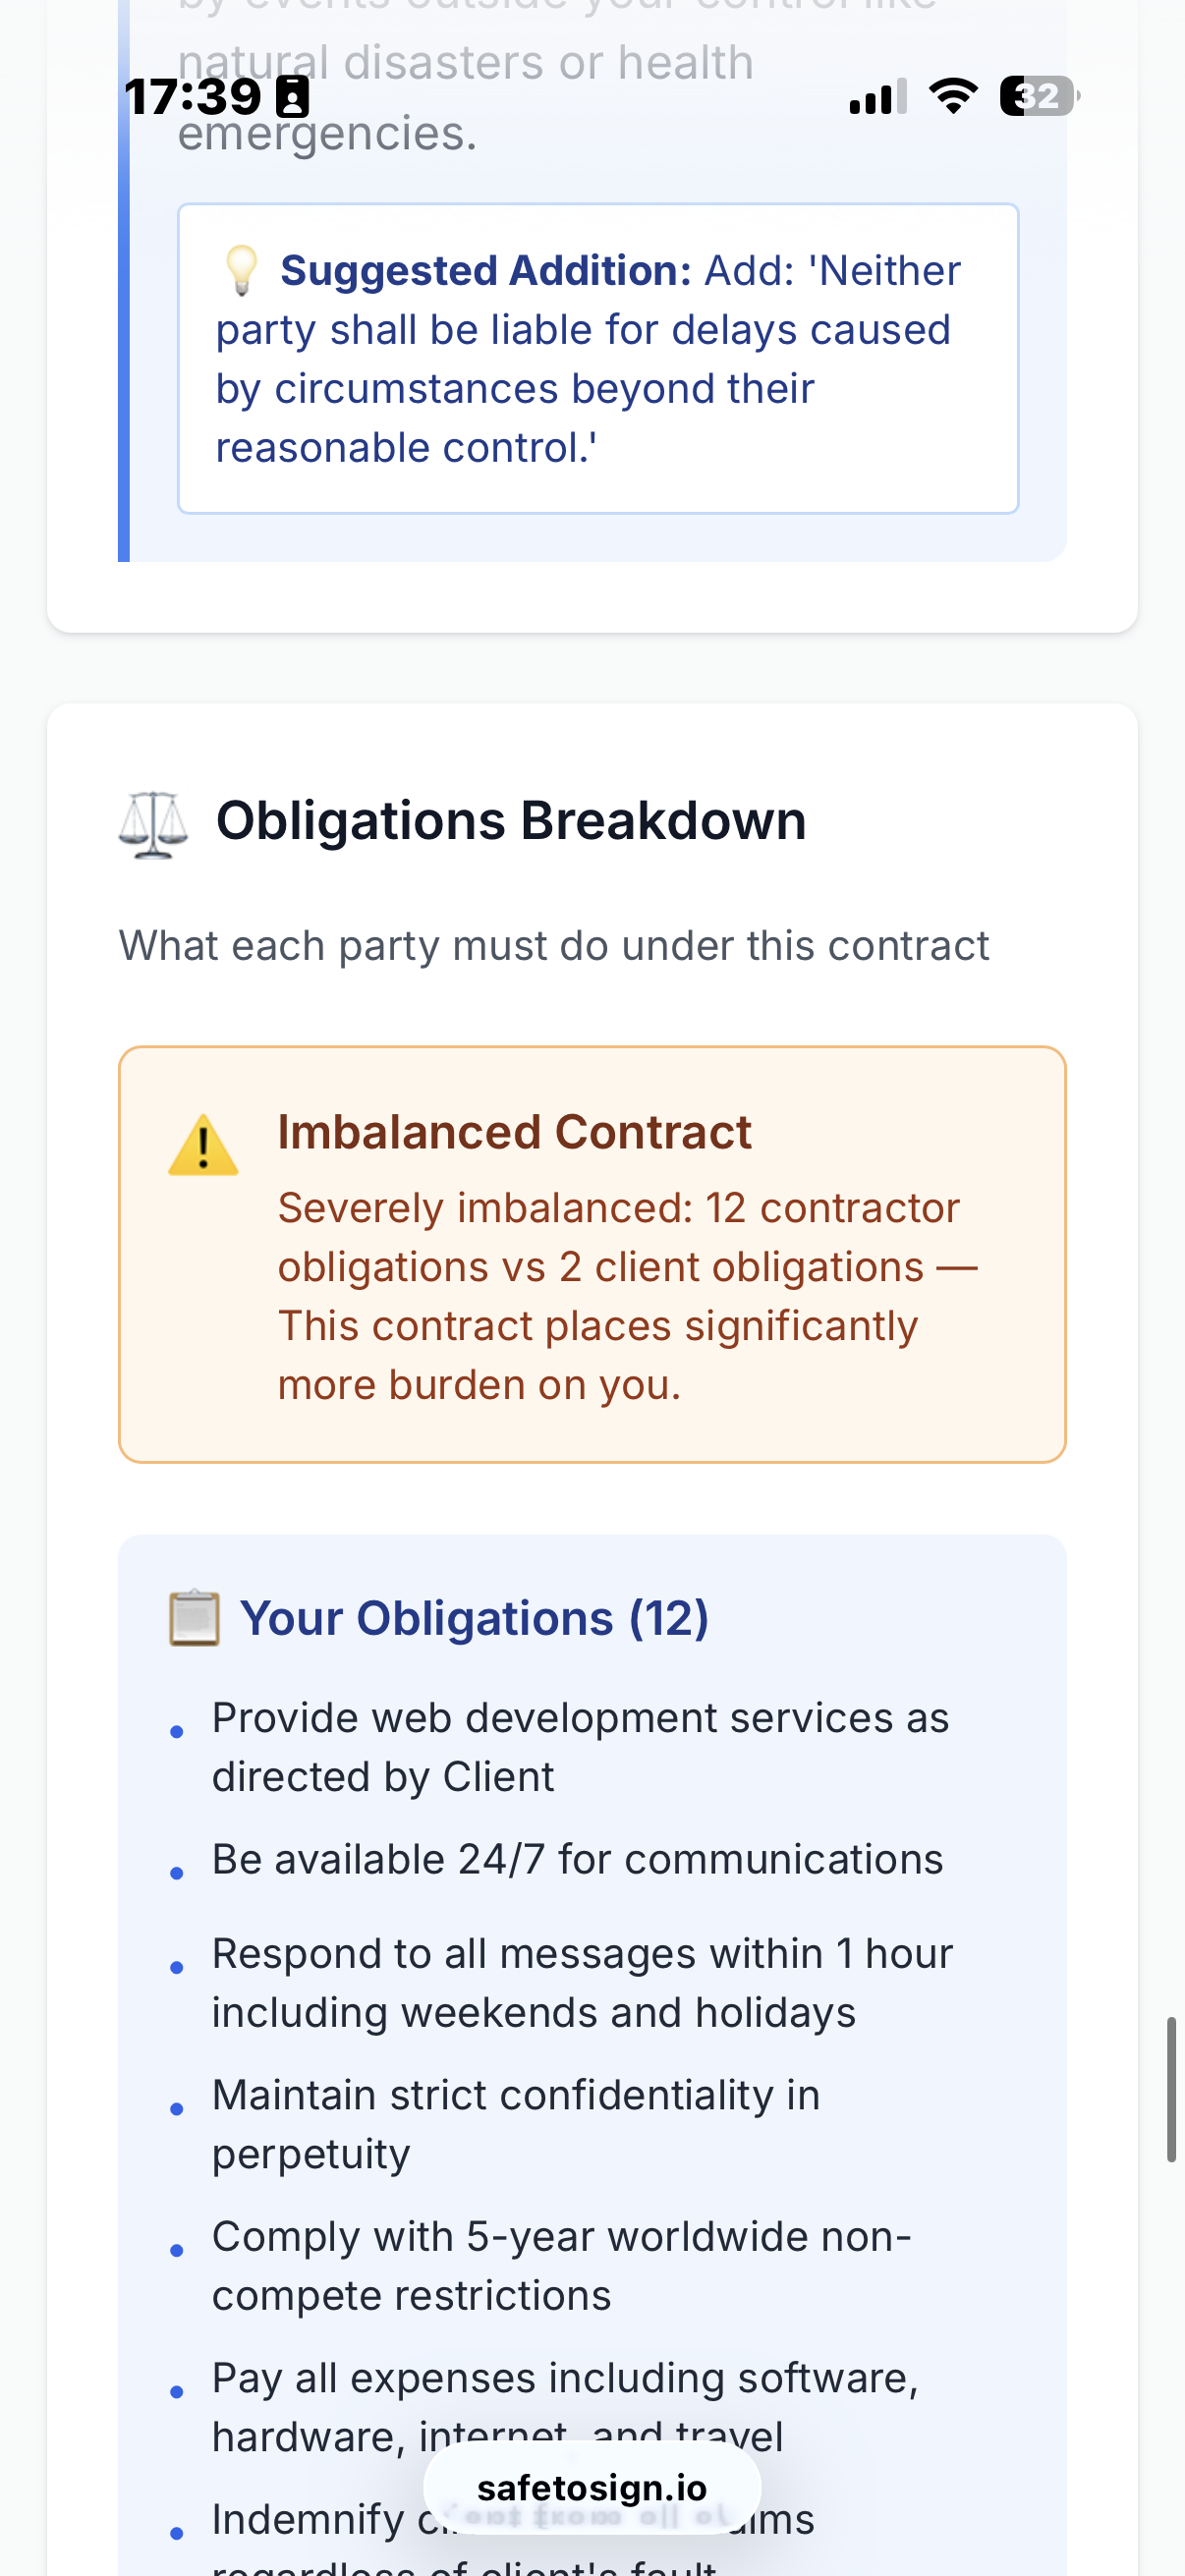The height and width of the screenshot is (2576, 1185).
Task: Tap the lightbulb icon beside Suggested Addition
Action: coord(241,271)
